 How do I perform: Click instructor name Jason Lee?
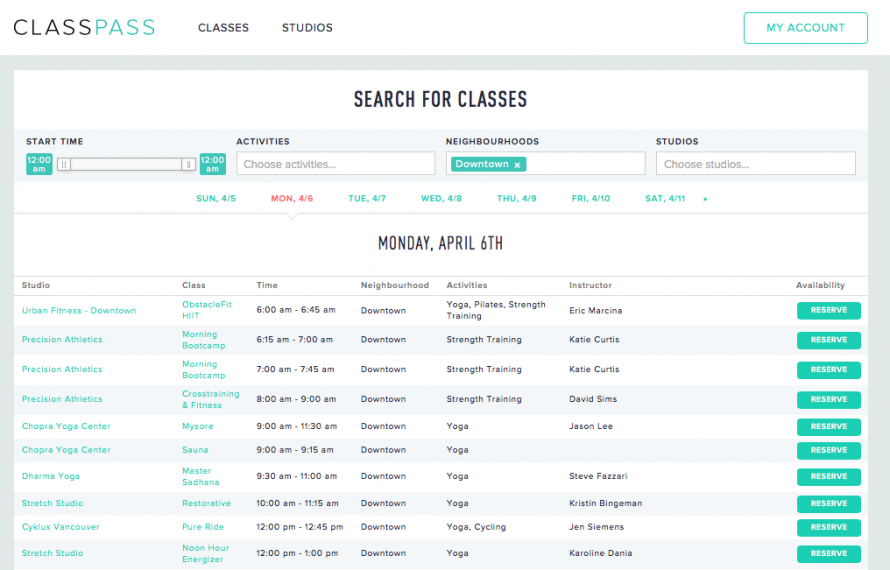(591, 426)
